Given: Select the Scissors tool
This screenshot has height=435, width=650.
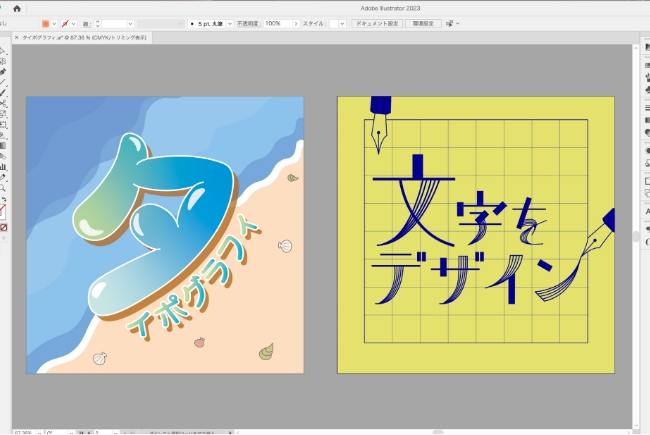Looking at the screenshot, I should tap(3, 104).
